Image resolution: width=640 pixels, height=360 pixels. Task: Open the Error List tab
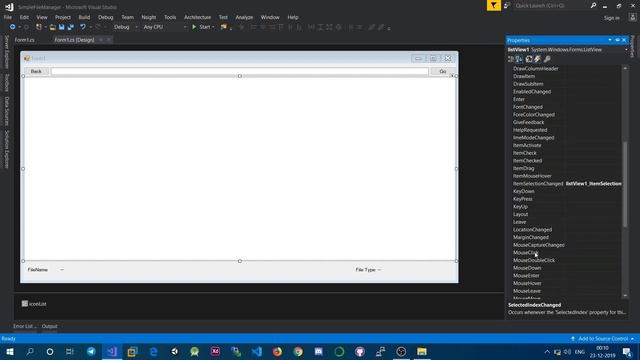tap(24, 326)
